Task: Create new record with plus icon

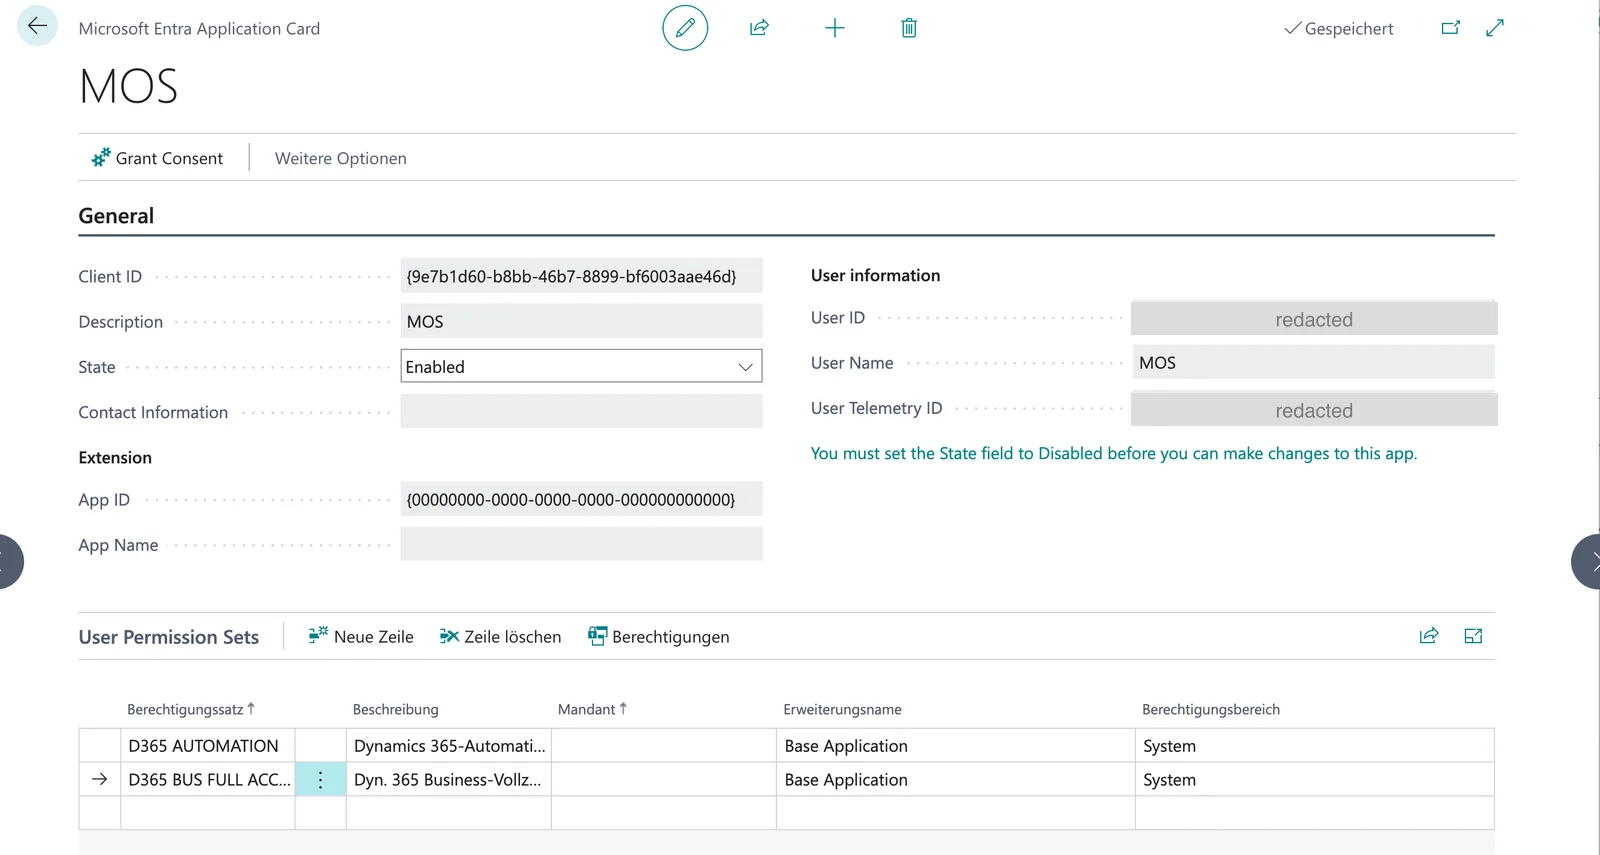Action: [x=835, y=28]
